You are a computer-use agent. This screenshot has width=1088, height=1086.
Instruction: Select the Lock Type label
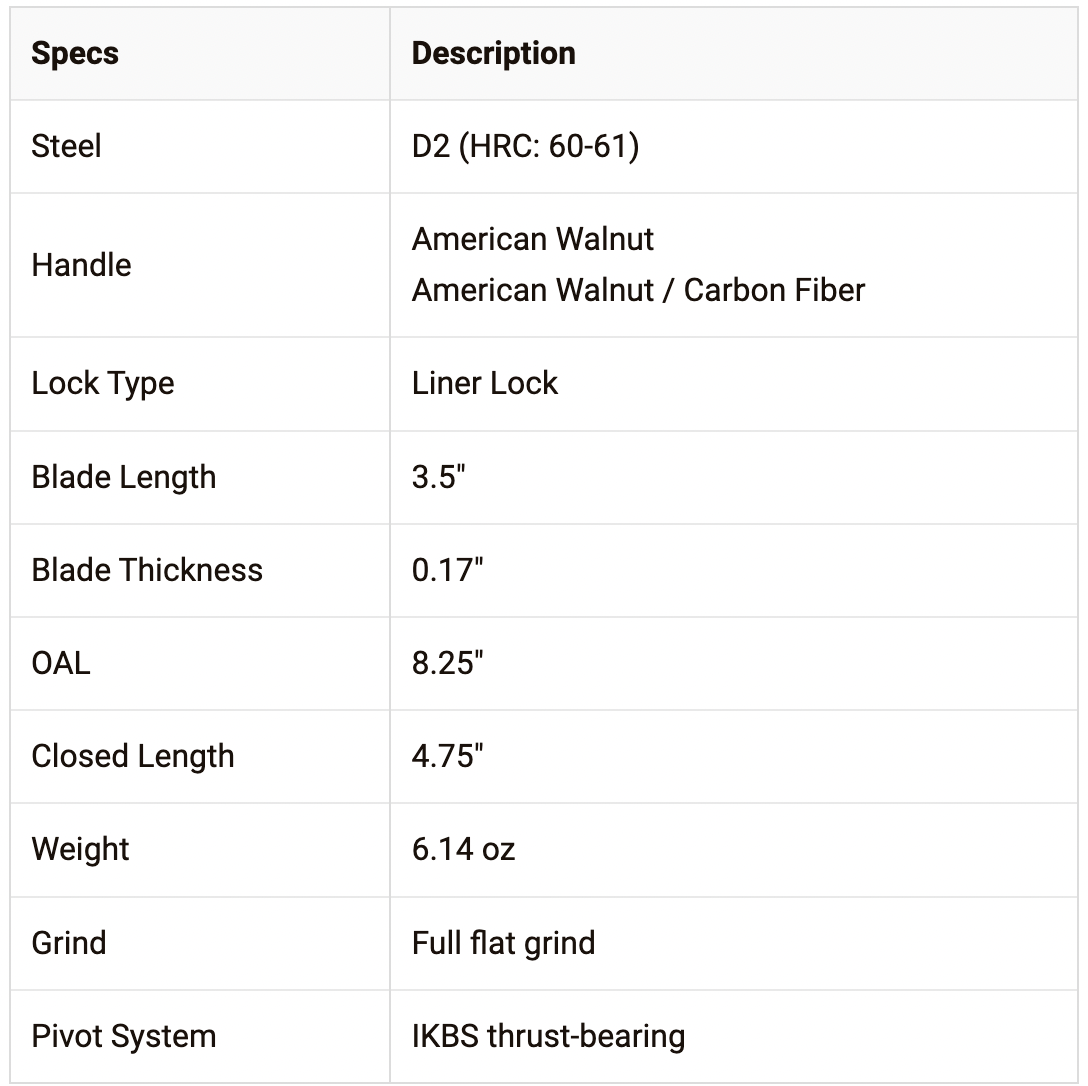coord(103,384)
